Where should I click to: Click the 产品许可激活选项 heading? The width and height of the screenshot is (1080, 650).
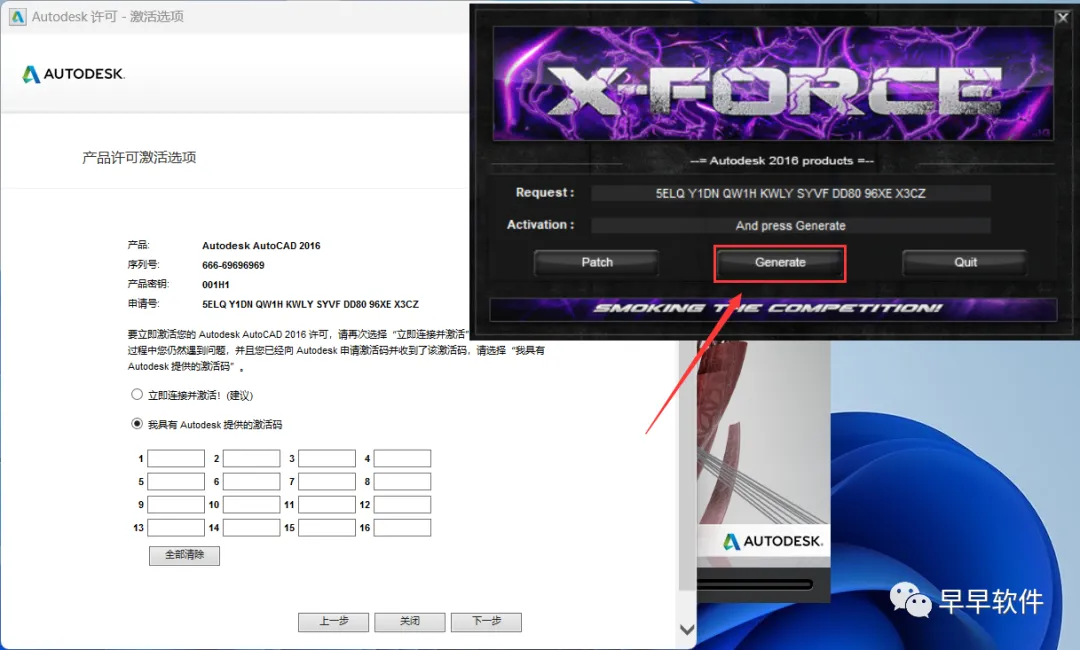[x=139, y=158]
